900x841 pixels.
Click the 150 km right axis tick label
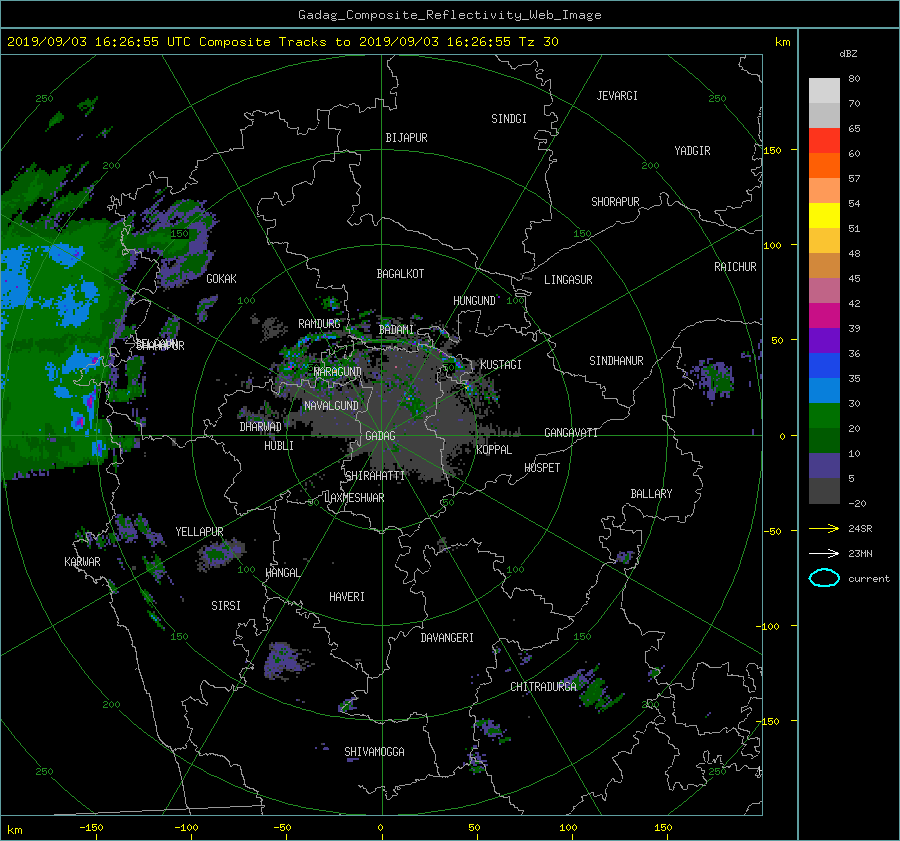pyautogui.click(x=772, y=150)
